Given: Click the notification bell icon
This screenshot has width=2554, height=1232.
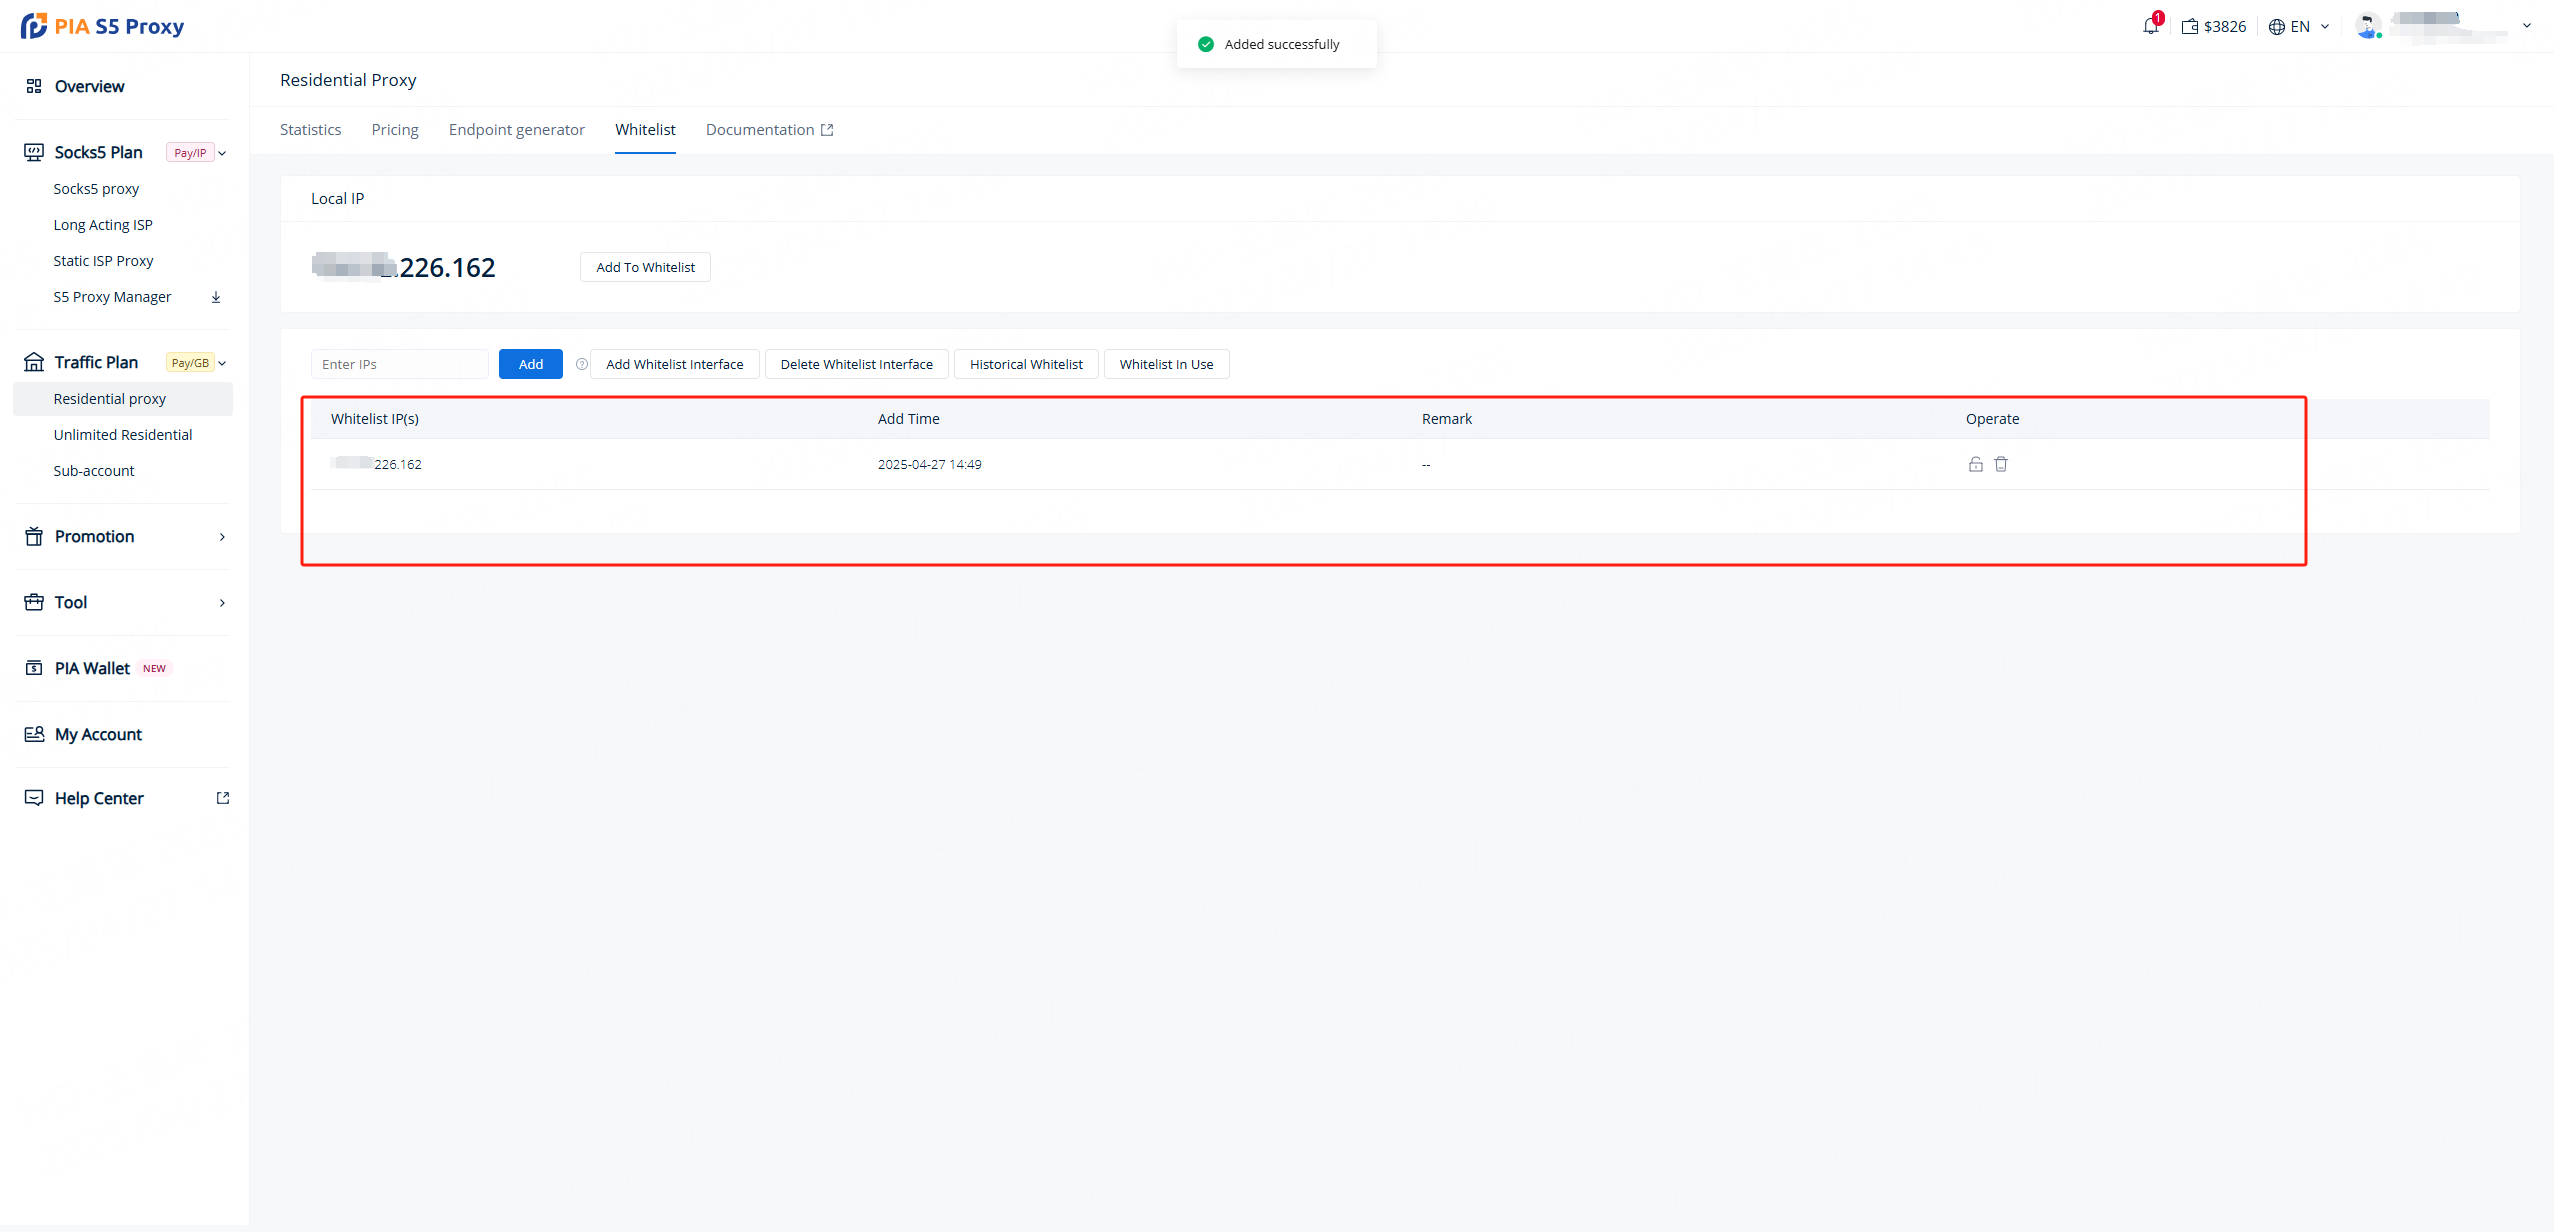Looking at the screenshot, I should click(x=2150, y=27).
